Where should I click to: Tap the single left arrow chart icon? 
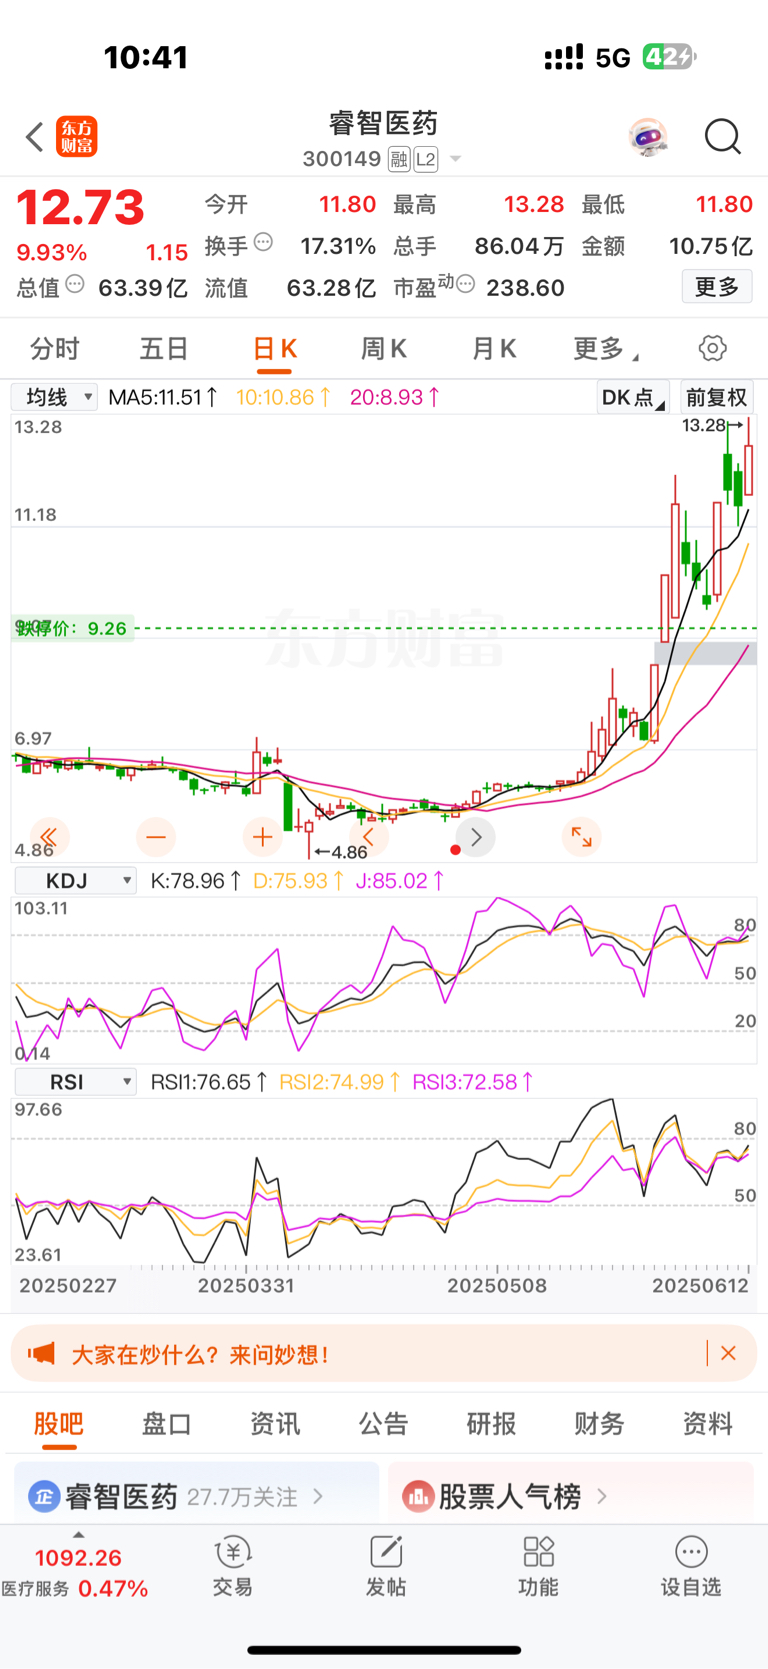tap(369, 836)
